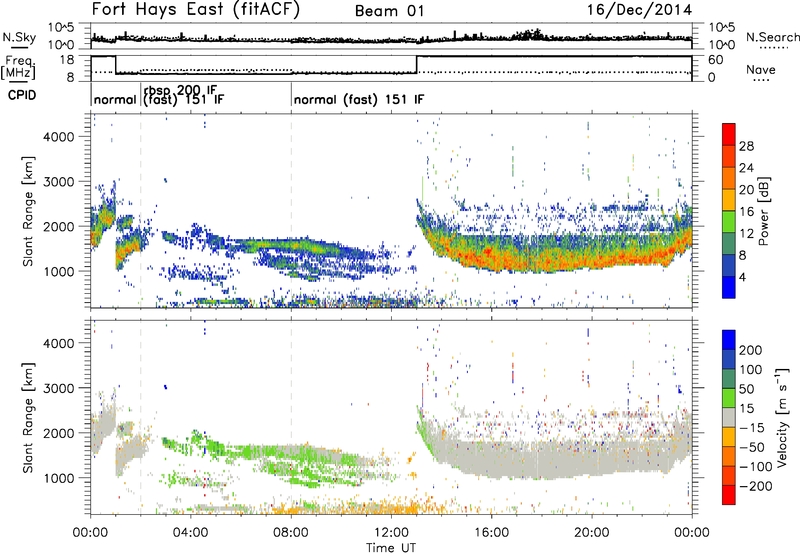
Task: Click the '28' tick on Power colorbar
Action: coord(746,146)
